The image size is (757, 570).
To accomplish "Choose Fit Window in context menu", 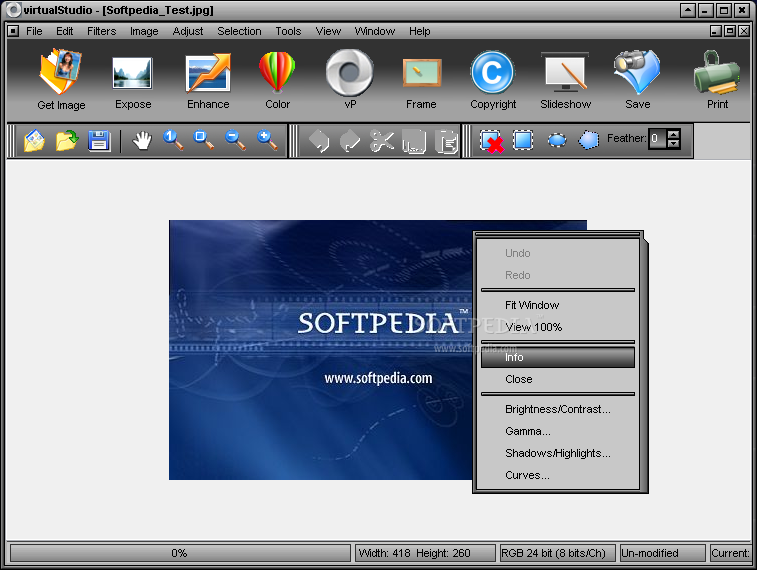I will point(558,305).
